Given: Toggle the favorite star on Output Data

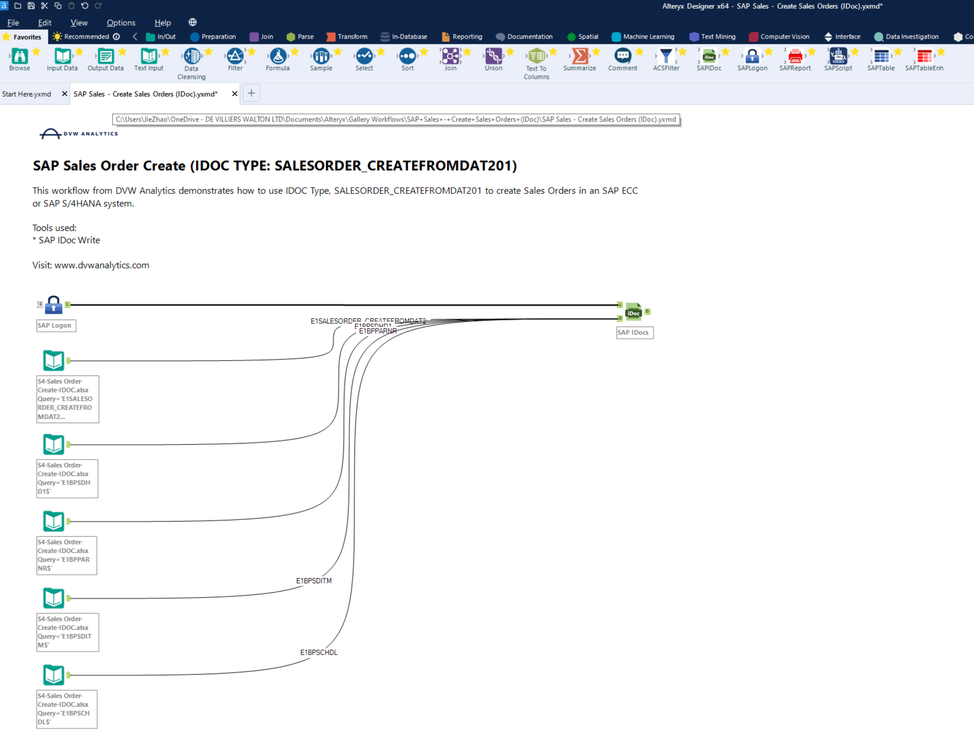Looking at the screenshot, I should 122,51.
